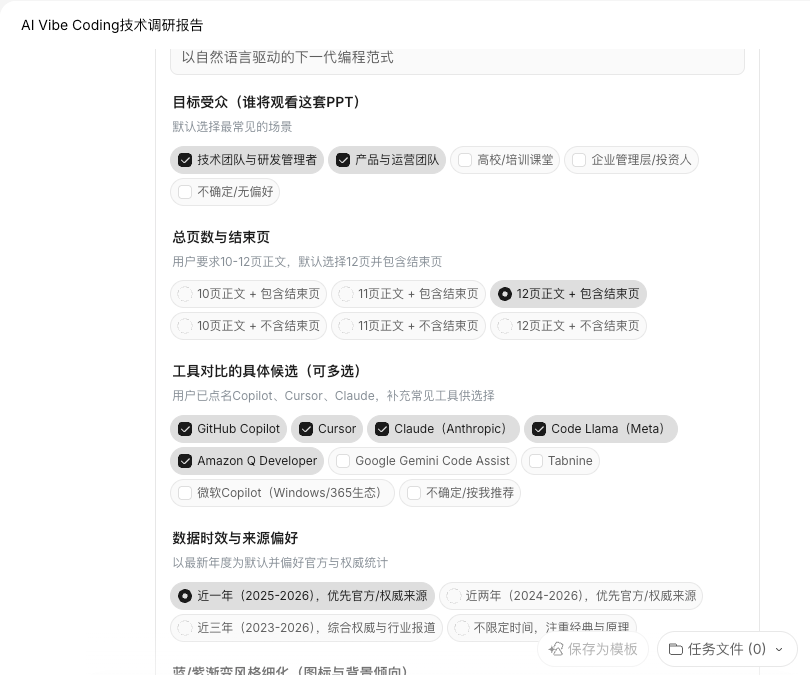Select 近一年 (2025-2026) data range

click(x=302, y=596)
